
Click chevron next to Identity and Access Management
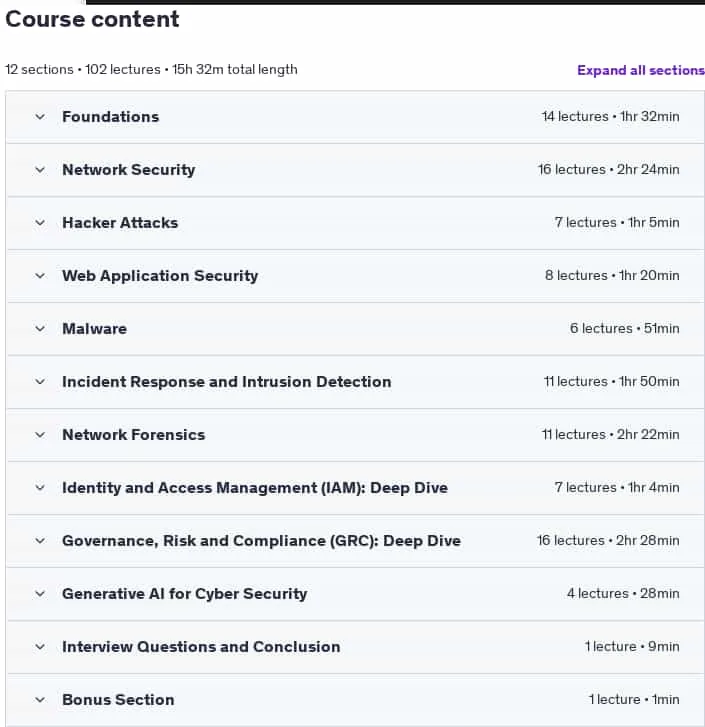40,488
